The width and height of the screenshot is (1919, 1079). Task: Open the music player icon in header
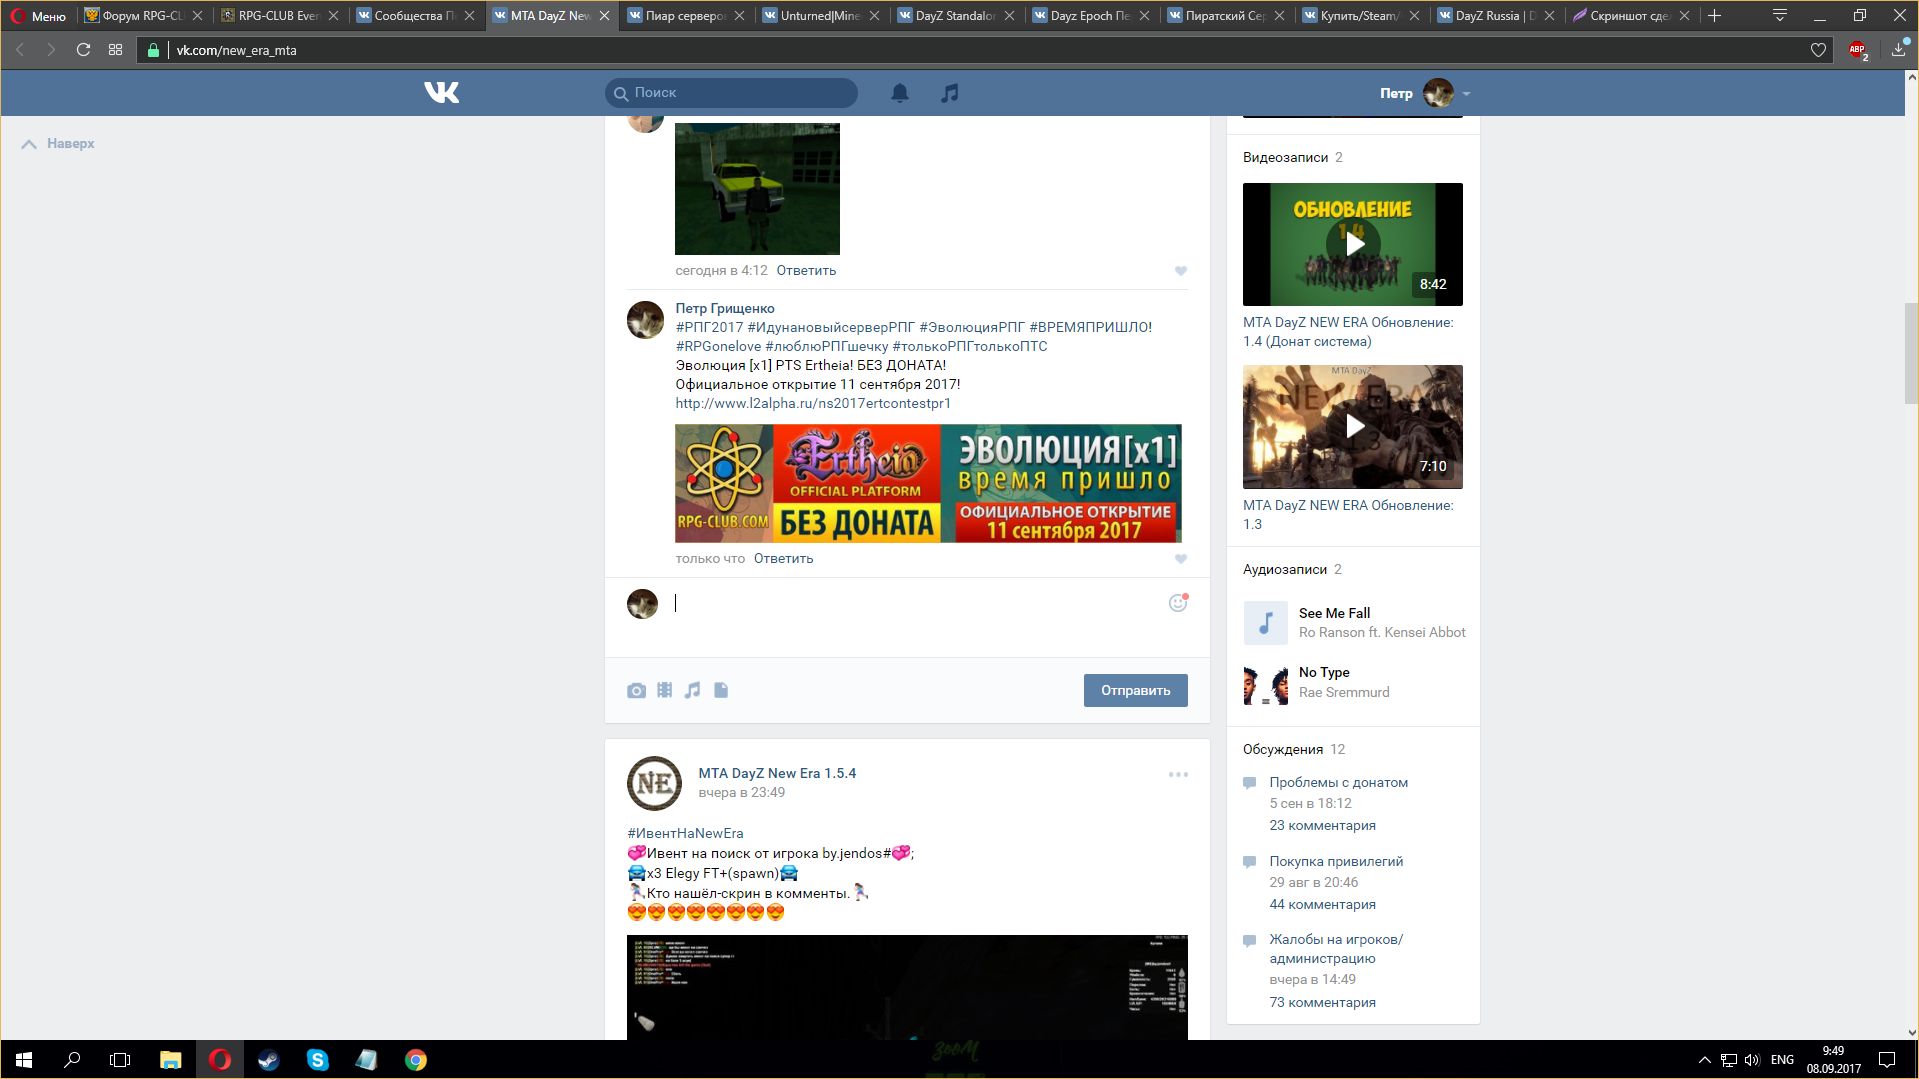(950, 93)
